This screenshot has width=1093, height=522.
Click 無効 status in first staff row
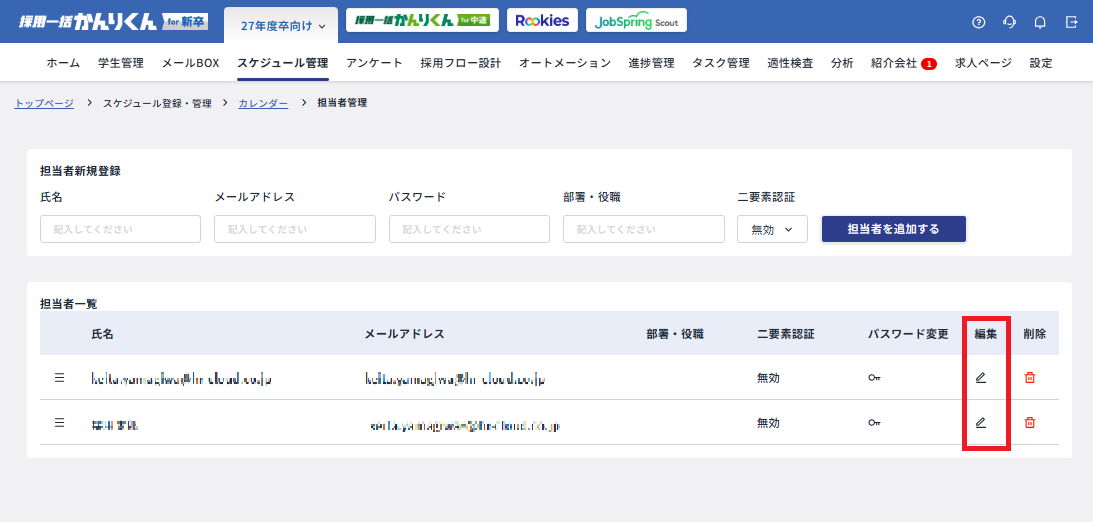click(x=768, y=378)
